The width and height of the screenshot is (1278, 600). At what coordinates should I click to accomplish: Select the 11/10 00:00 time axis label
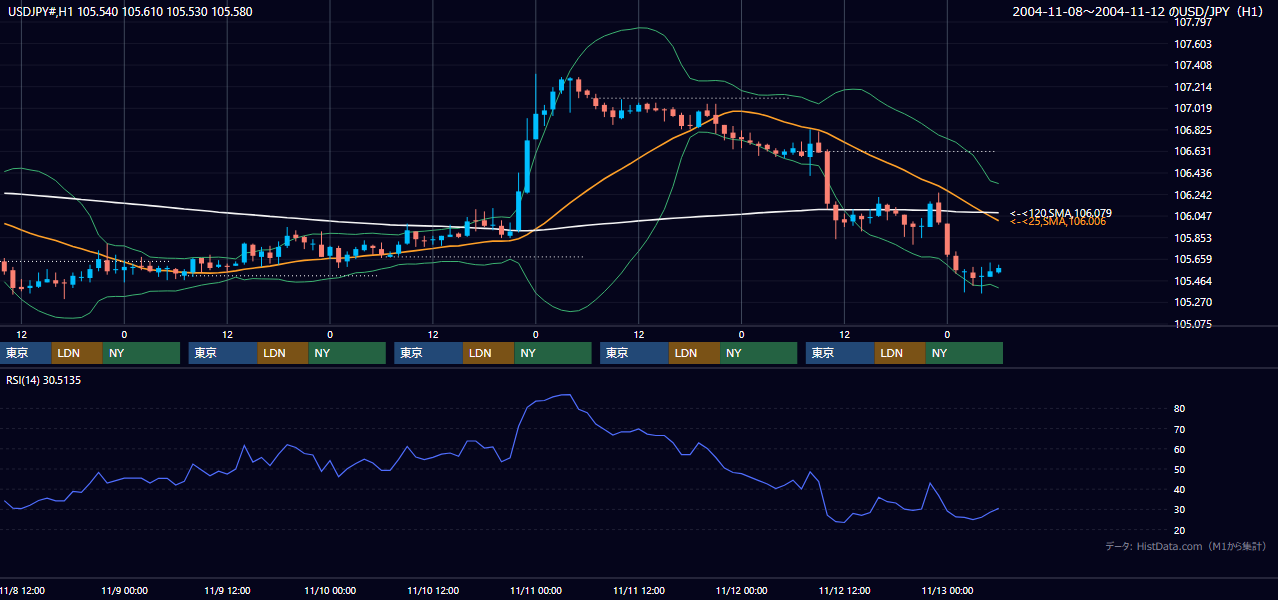point(330,590)
